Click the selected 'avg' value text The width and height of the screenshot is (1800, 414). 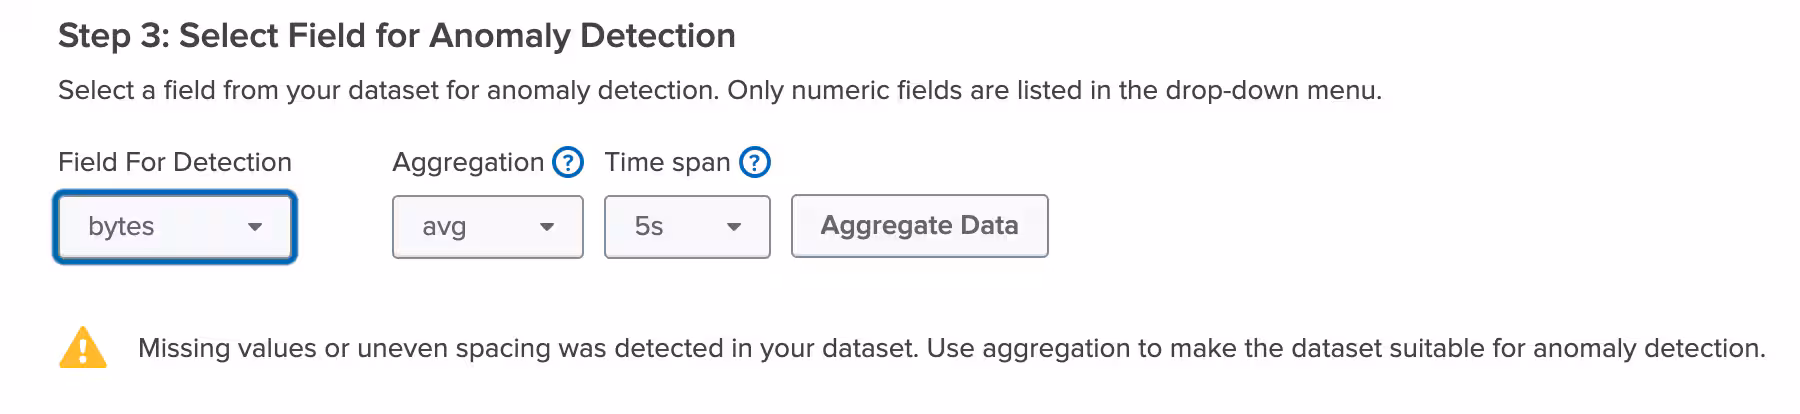point(444,227)
